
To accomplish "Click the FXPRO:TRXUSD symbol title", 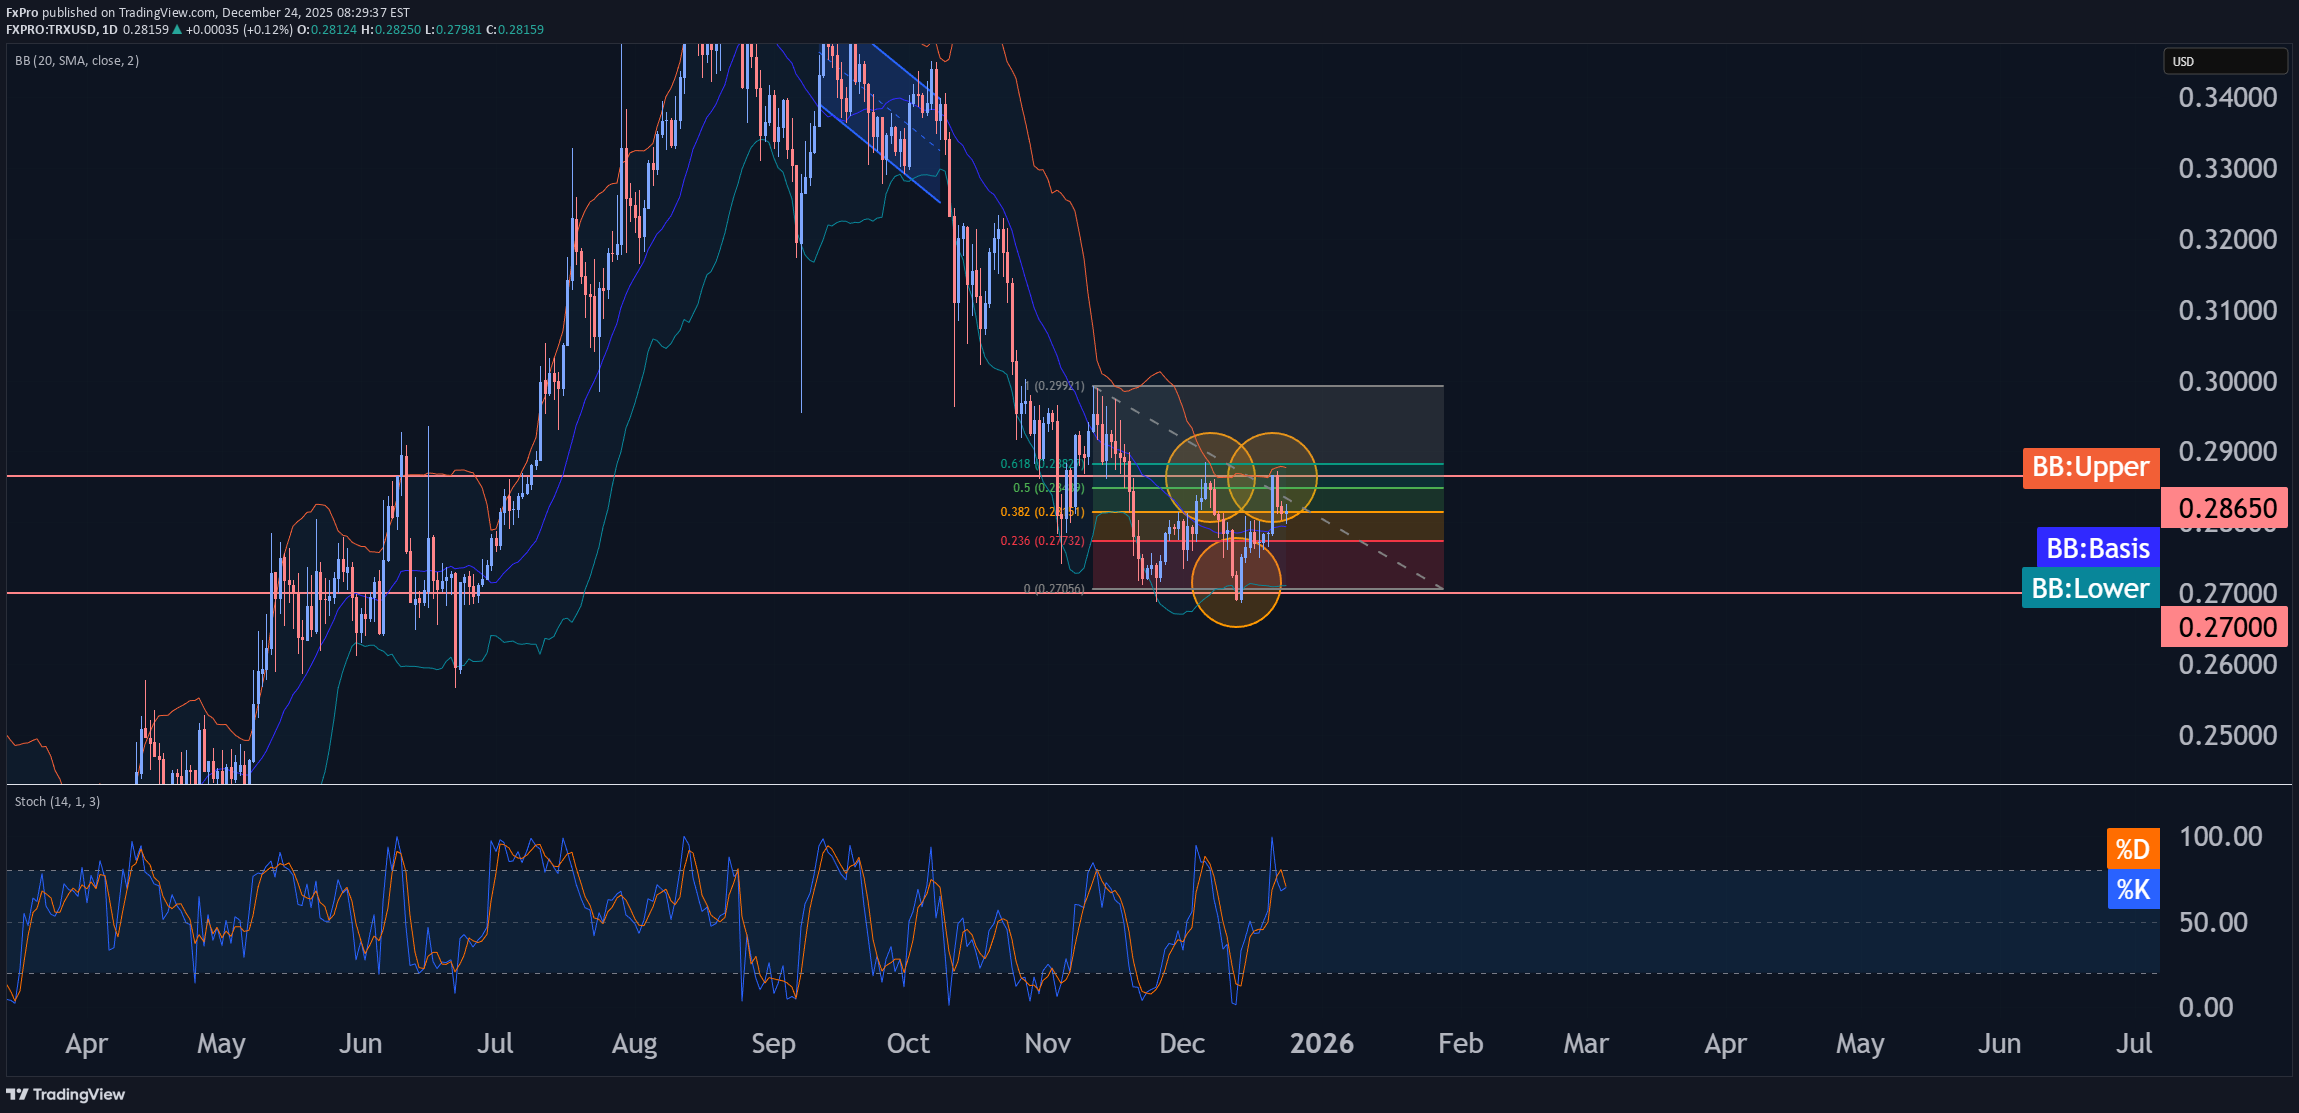I will point(50,30).
